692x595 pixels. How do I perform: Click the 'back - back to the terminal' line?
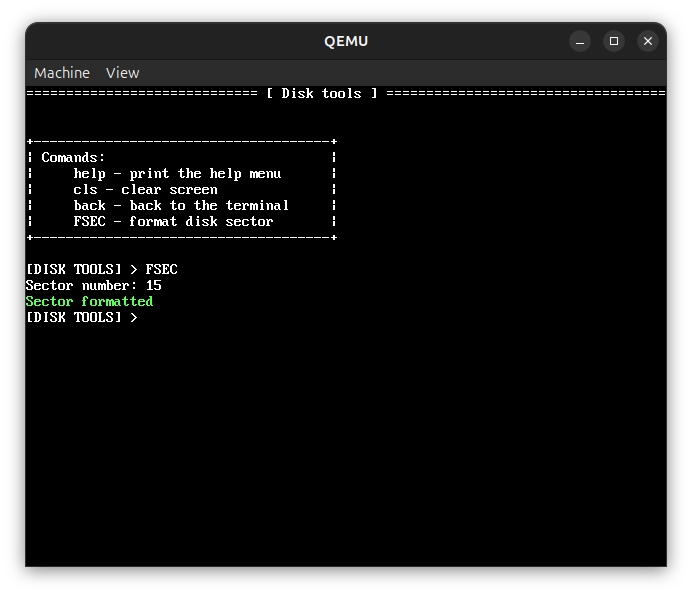[x=181, y=206]
